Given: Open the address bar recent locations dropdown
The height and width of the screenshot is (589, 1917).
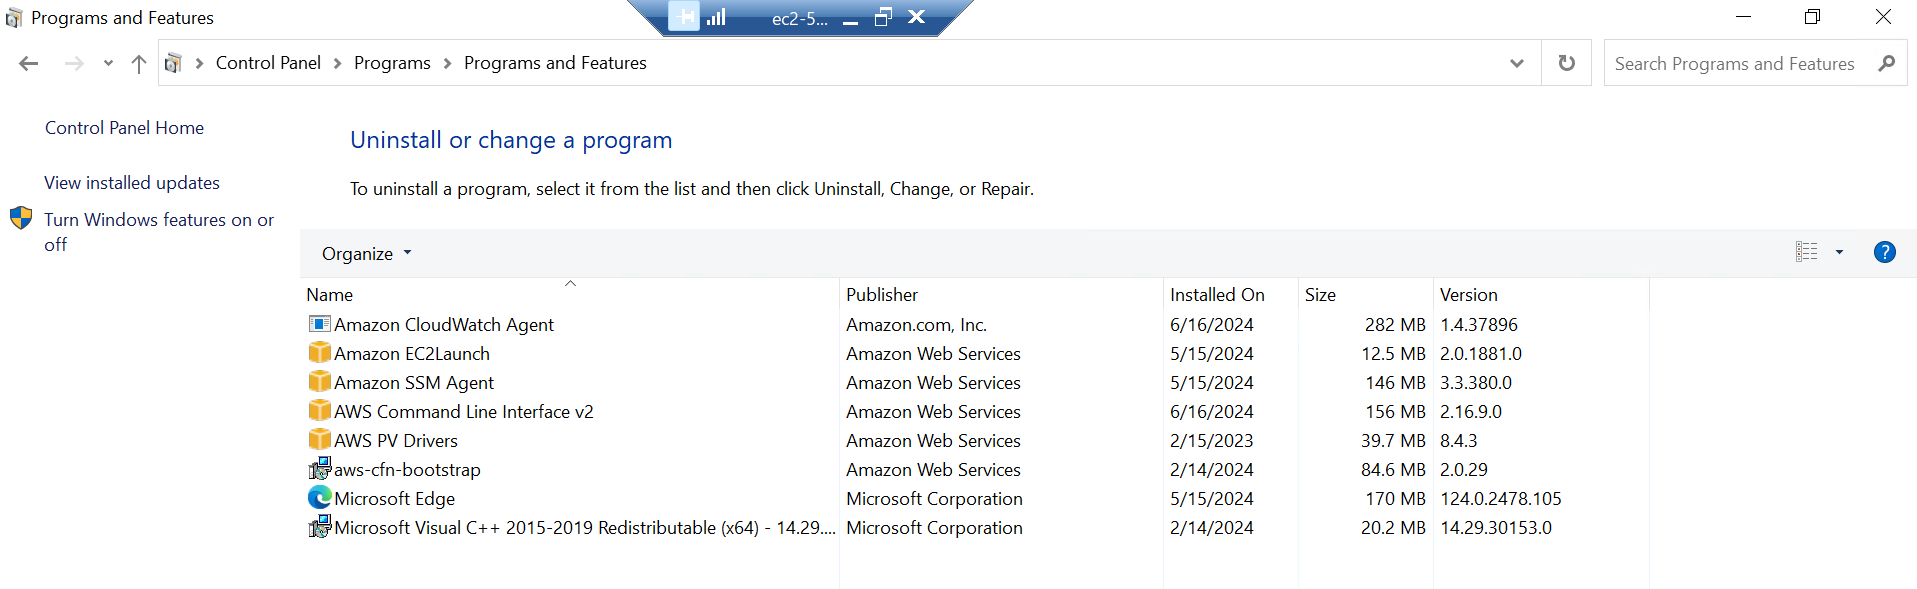Looking at the screenshot, I should (x=1517, y=62).
